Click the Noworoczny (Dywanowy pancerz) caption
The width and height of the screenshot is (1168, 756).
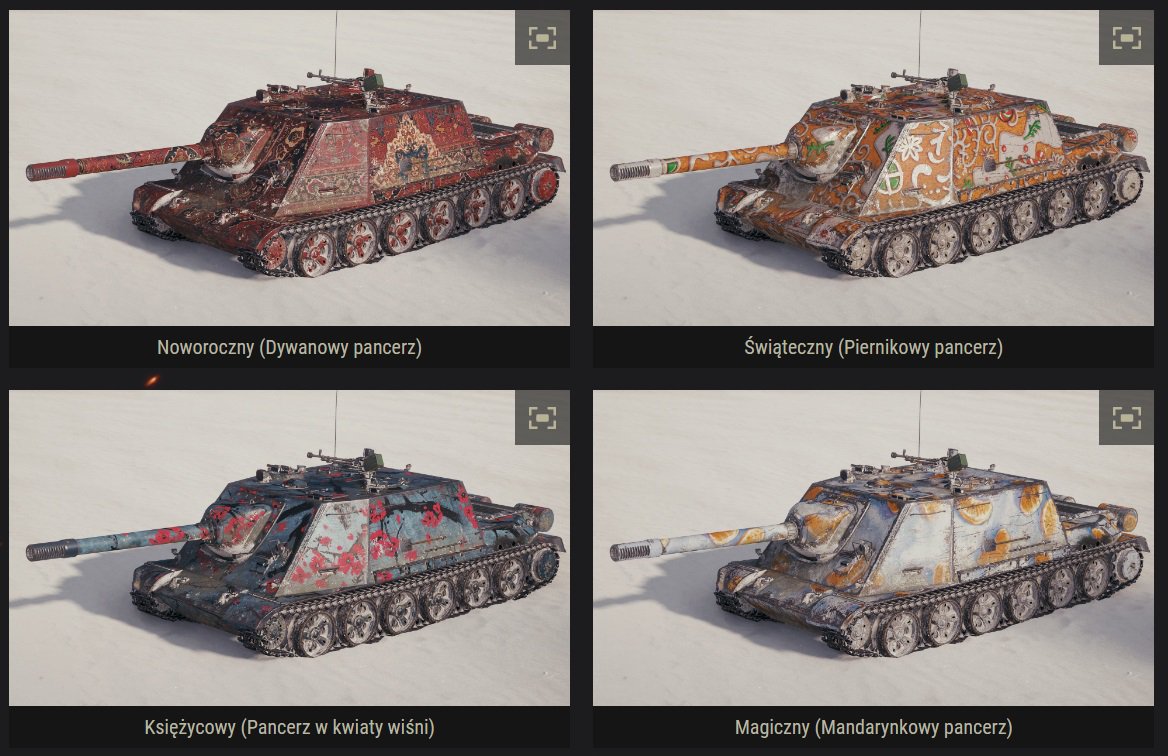tap(289, 347)
